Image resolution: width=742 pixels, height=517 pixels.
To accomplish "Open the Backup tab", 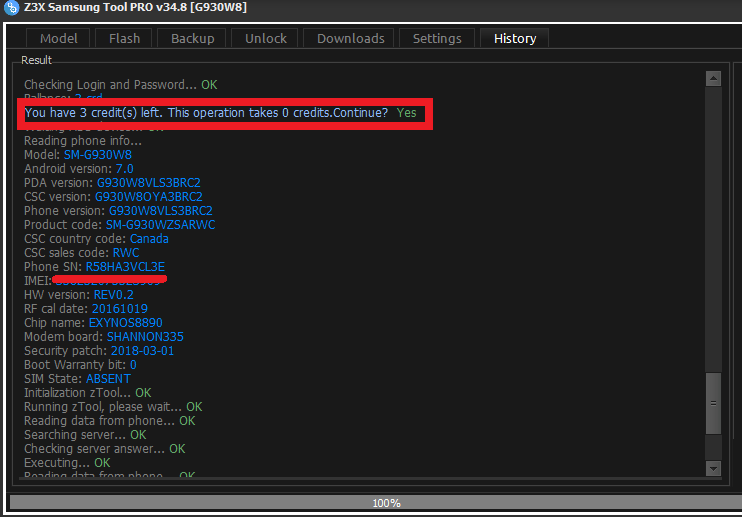I will 192,38.
